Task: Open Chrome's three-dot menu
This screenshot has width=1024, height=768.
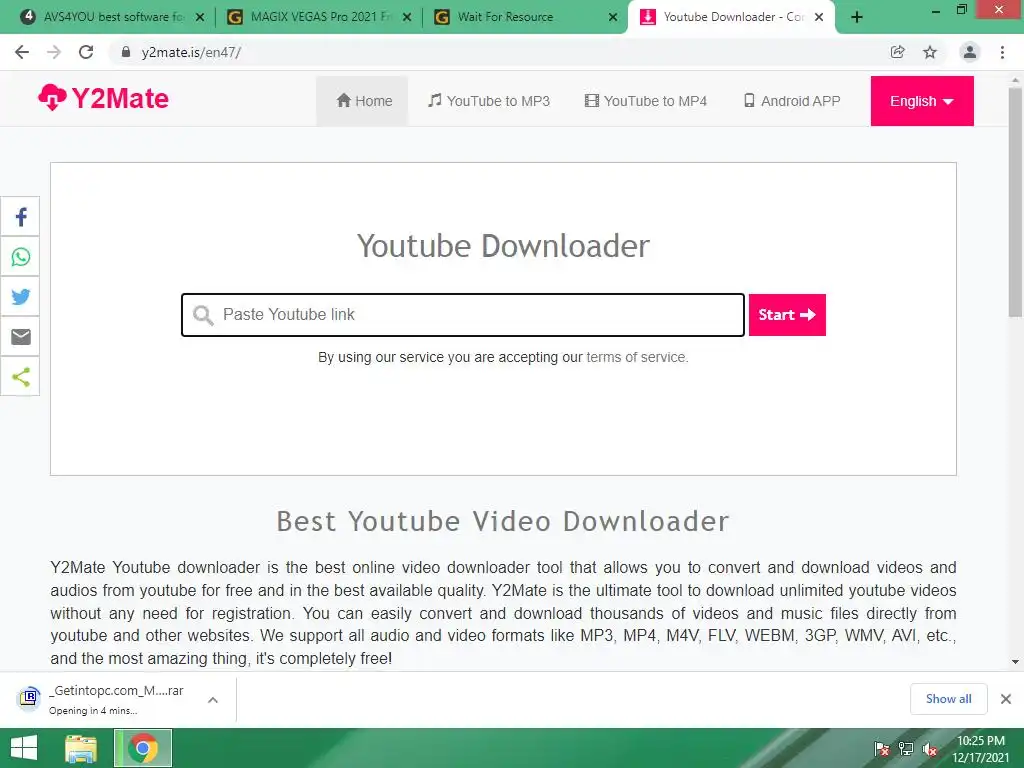Action: tap(1002, 52)
